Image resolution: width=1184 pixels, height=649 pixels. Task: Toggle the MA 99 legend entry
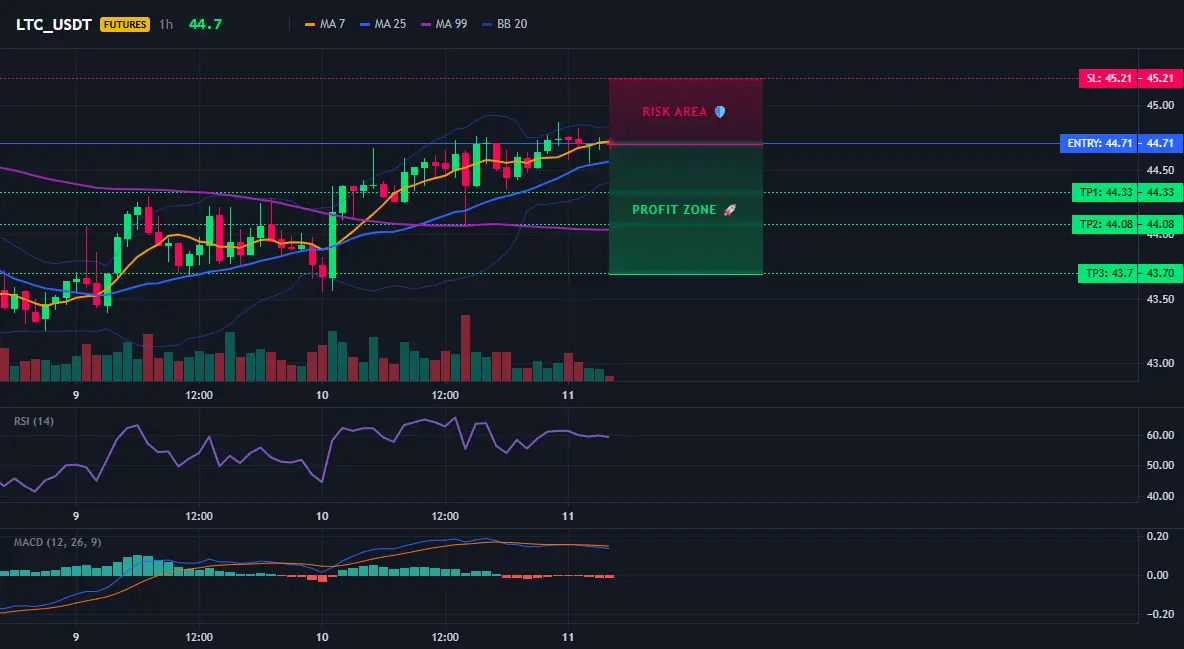pos(444,24)
